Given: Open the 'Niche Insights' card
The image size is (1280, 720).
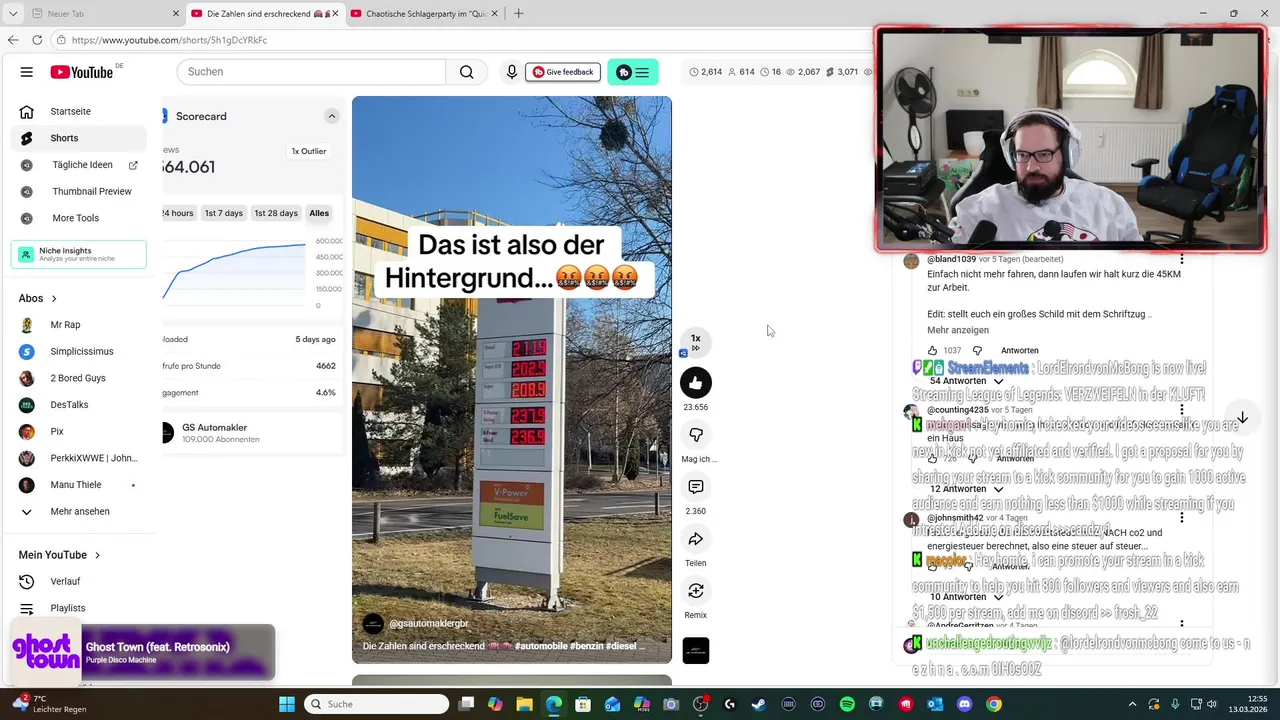Looking at the screenshot, I should pyautogui.click(x=79, y=254).
